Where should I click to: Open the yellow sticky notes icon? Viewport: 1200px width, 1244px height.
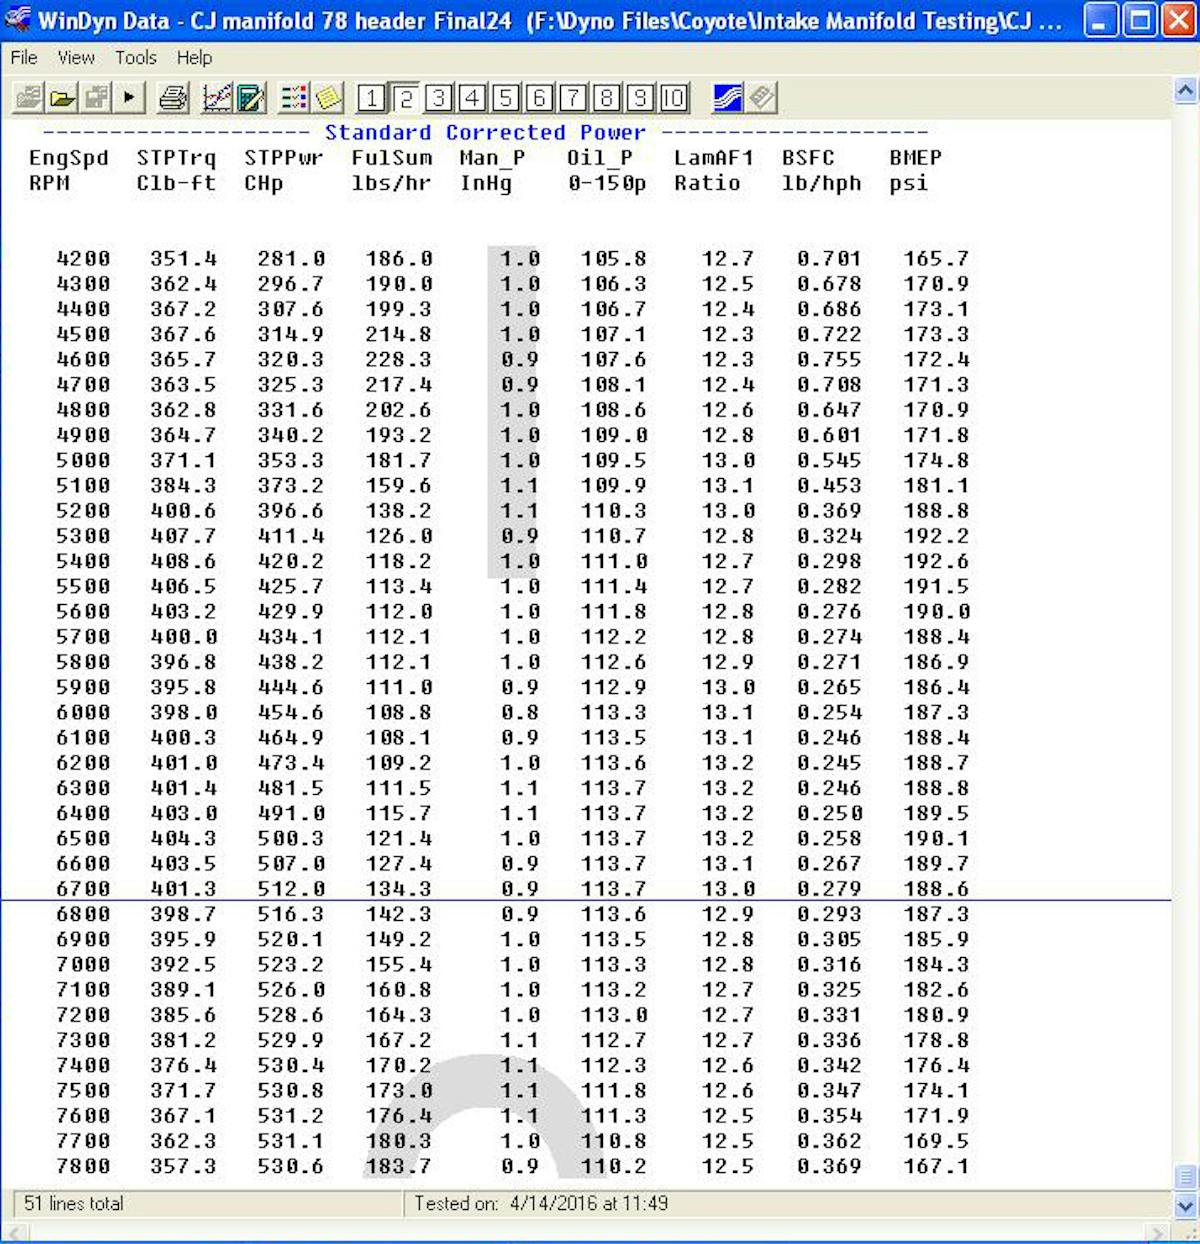[x=328, y=97]
